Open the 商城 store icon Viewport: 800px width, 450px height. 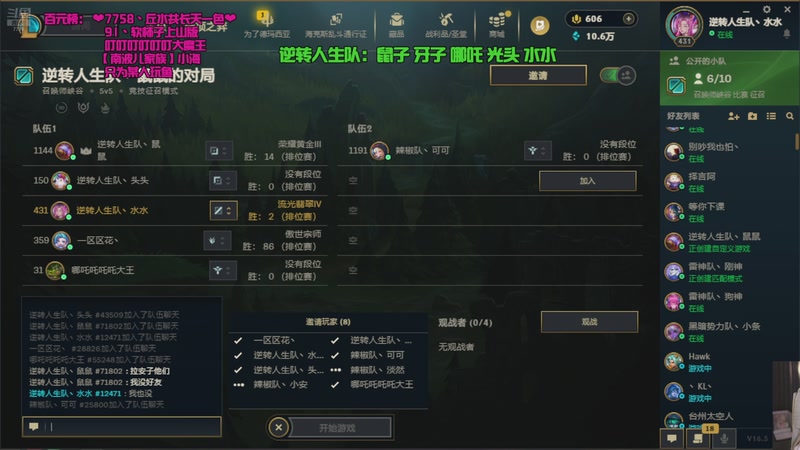497,24
